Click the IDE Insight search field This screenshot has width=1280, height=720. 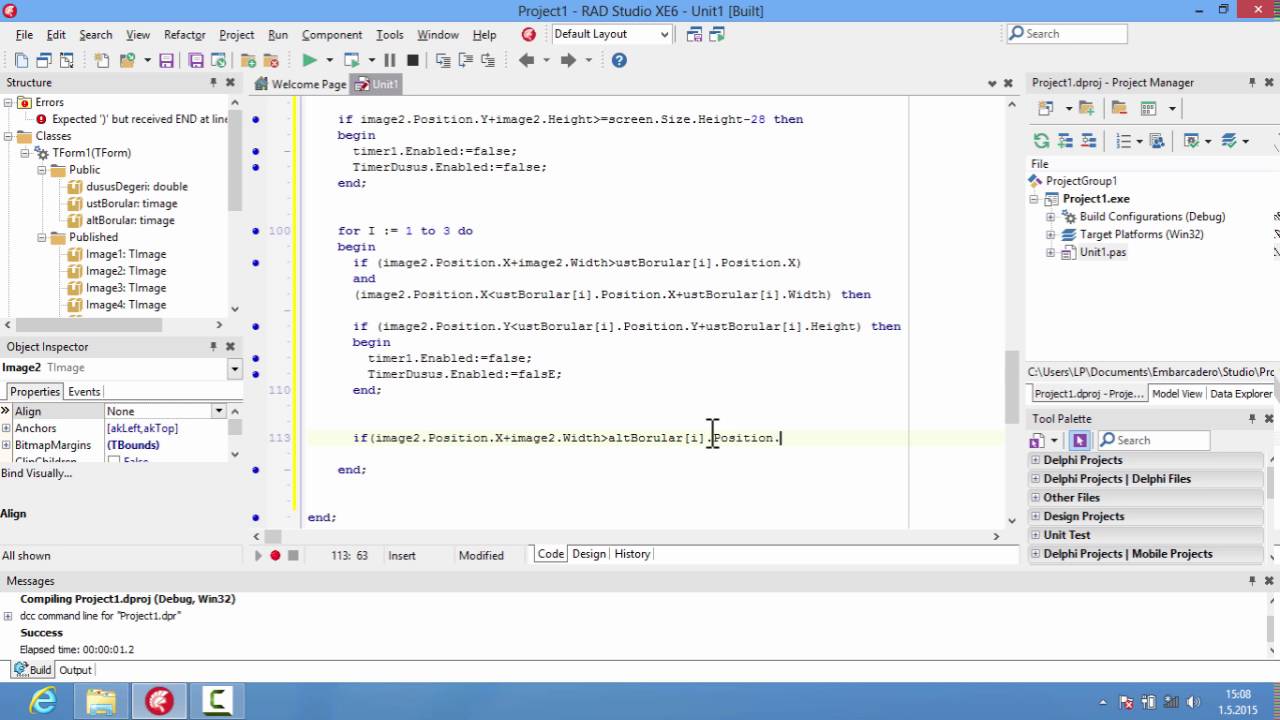1067,34
